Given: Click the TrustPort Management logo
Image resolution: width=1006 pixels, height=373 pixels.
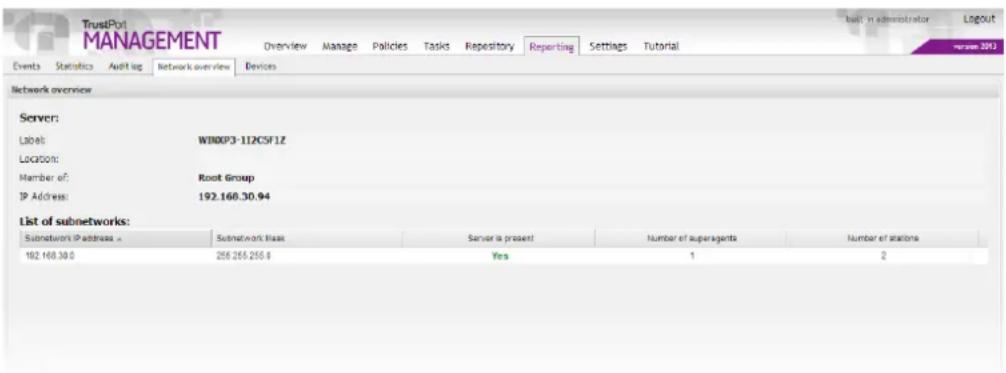Looking at the screenshot, I should 151,36.
